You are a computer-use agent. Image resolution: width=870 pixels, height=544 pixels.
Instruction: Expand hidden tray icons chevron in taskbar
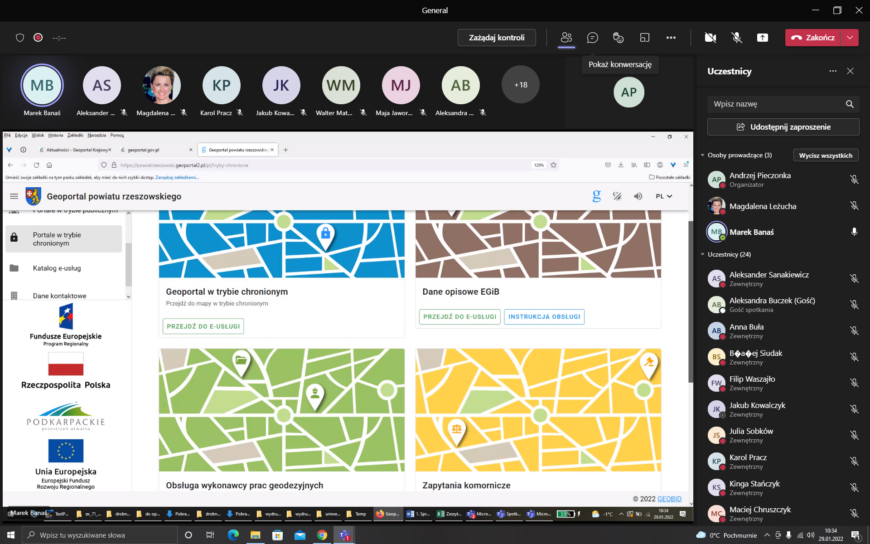(x=767, y=535)
